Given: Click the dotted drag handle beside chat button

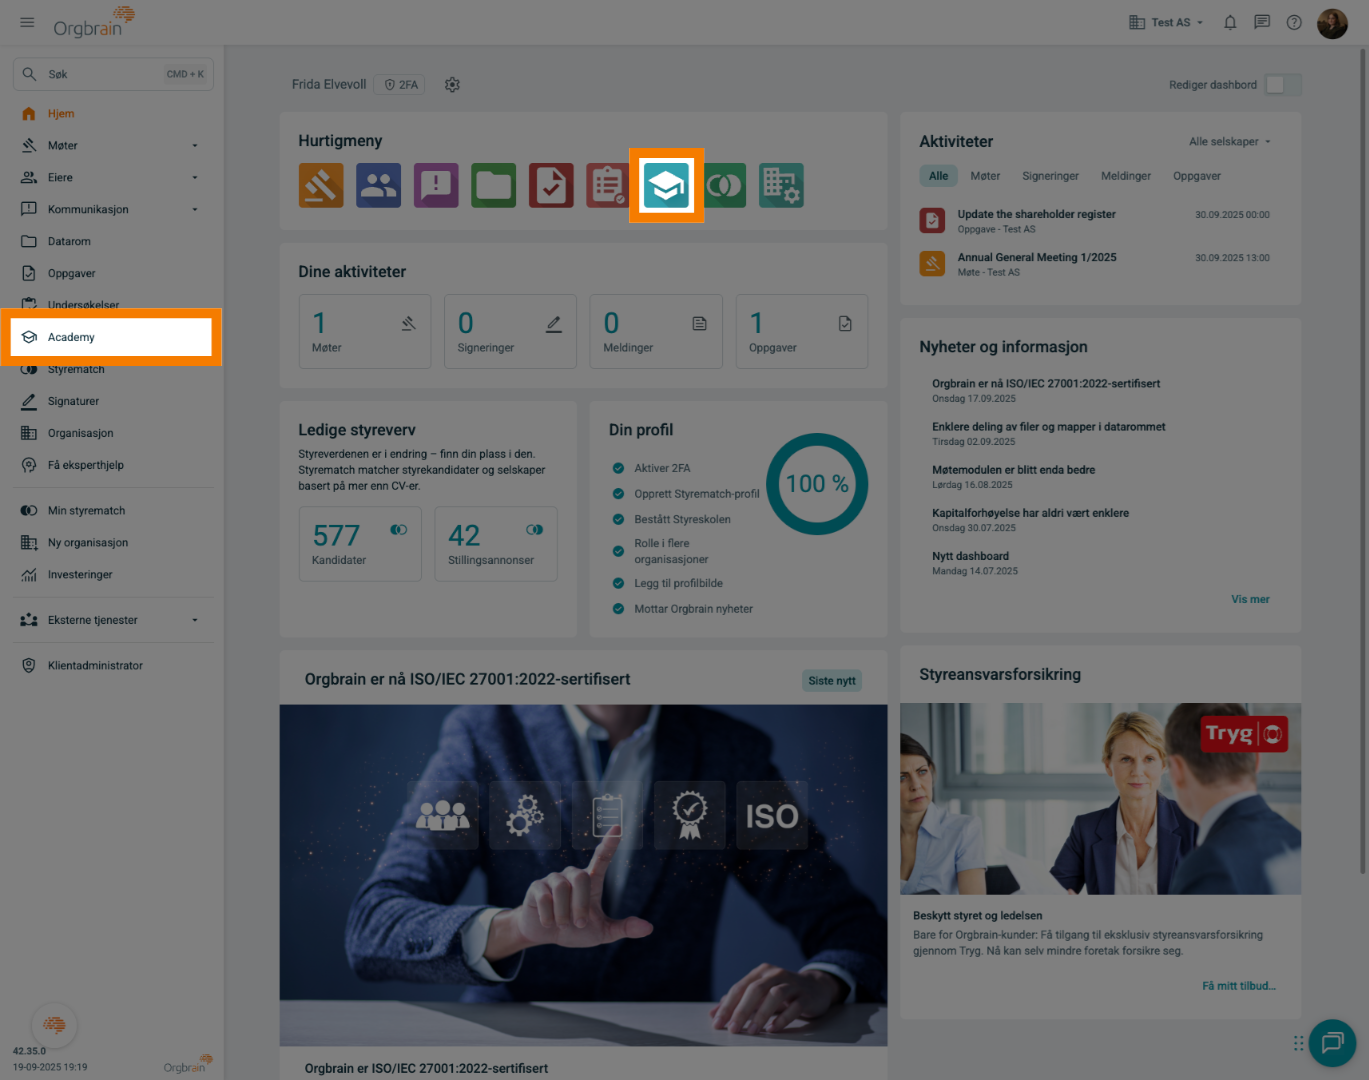Looking at the screenshot, I should coord(1298,1043).
